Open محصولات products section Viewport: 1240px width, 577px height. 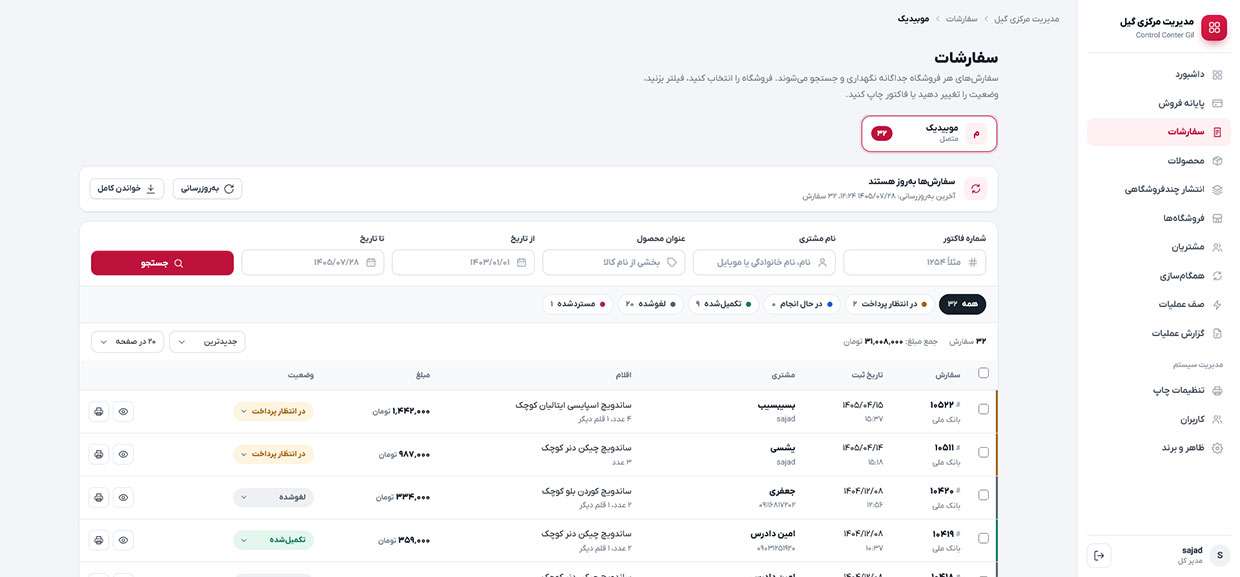(x=1158, y=161)
